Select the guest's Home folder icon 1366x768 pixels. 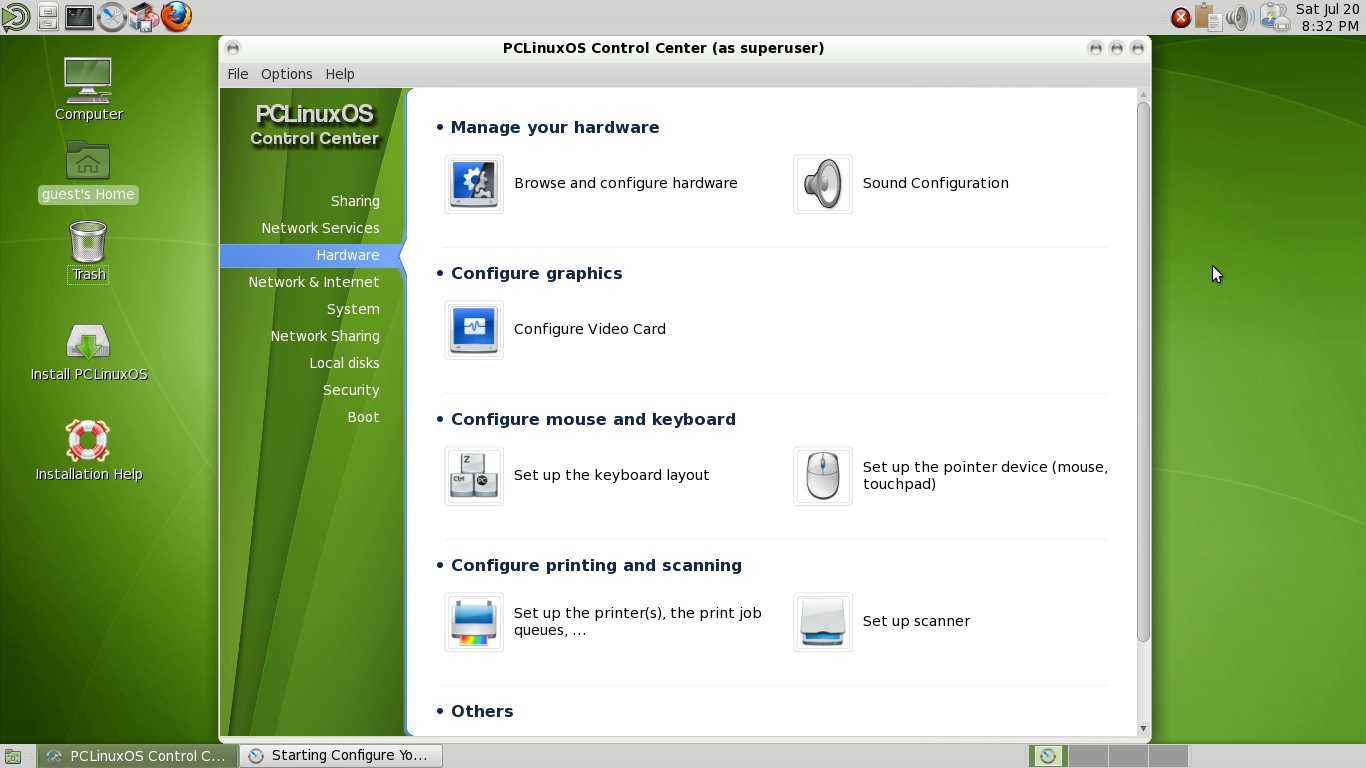[88, 161]
